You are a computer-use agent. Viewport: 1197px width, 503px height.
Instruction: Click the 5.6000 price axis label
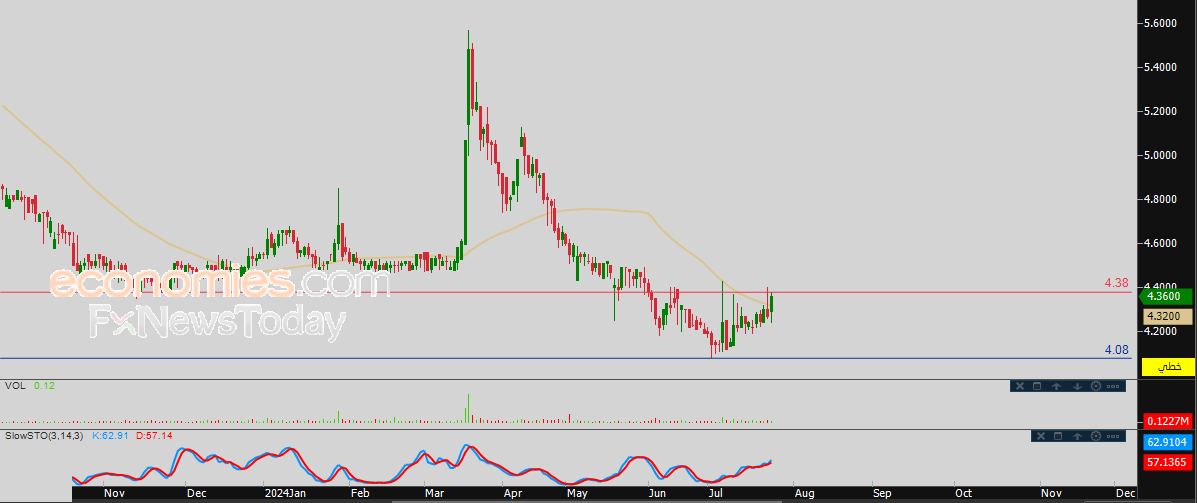pyautogui.click(x=1160, y=24)
